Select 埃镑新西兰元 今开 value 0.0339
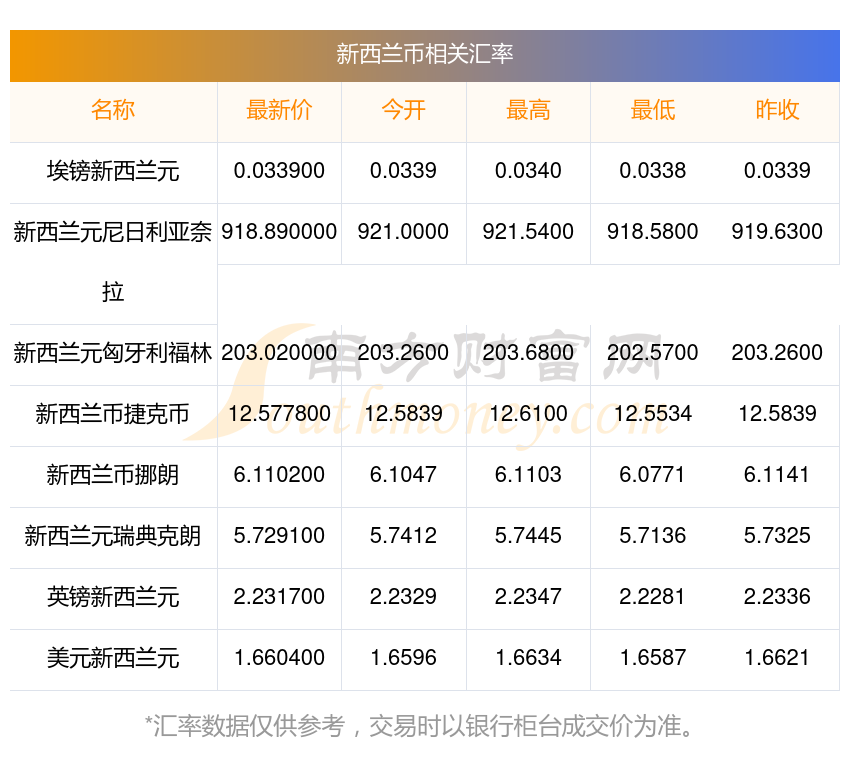This screenshot has width=850, height=757. 403,171
